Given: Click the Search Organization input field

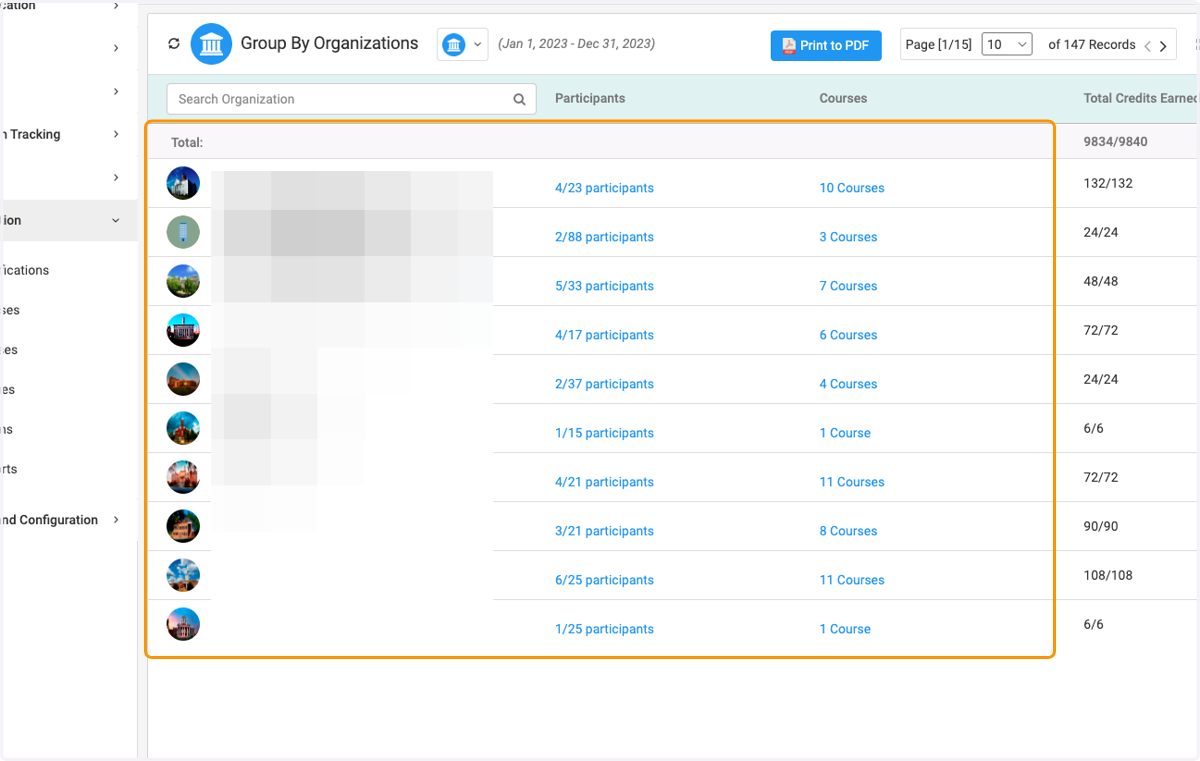Looking at the screenshot, I should click(x=352, y=99).
